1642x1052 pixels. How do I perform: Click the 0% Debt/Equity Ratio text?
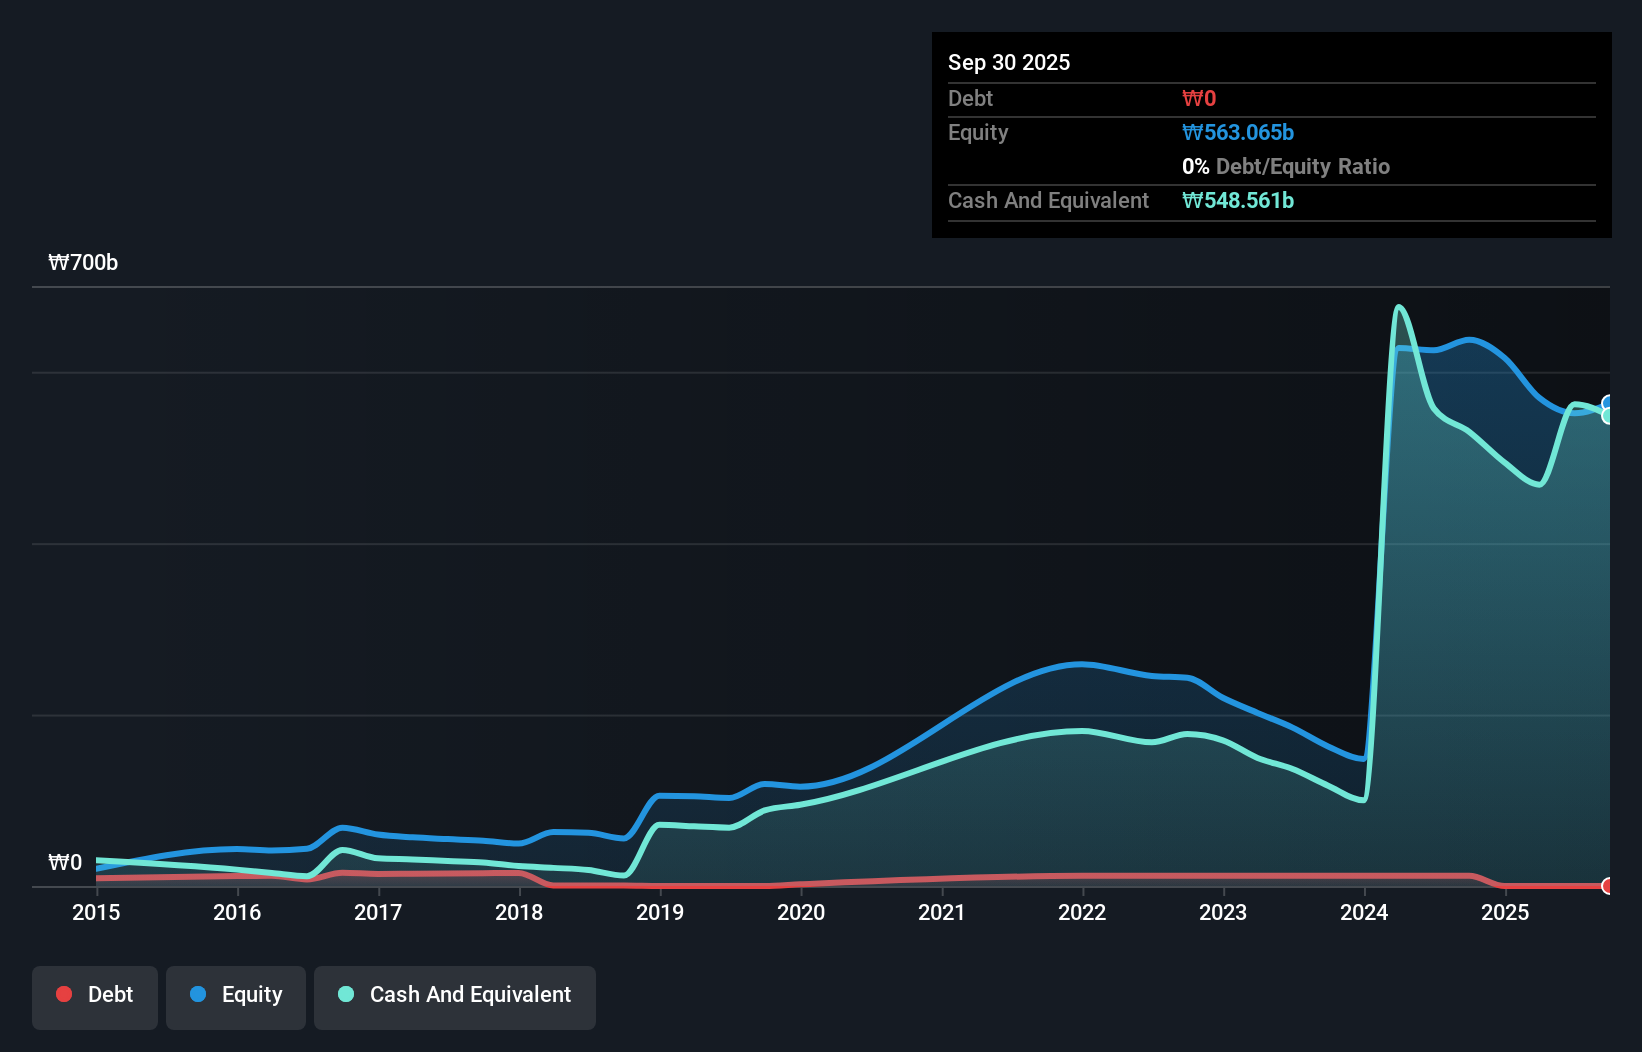(x=1285, y=166)
